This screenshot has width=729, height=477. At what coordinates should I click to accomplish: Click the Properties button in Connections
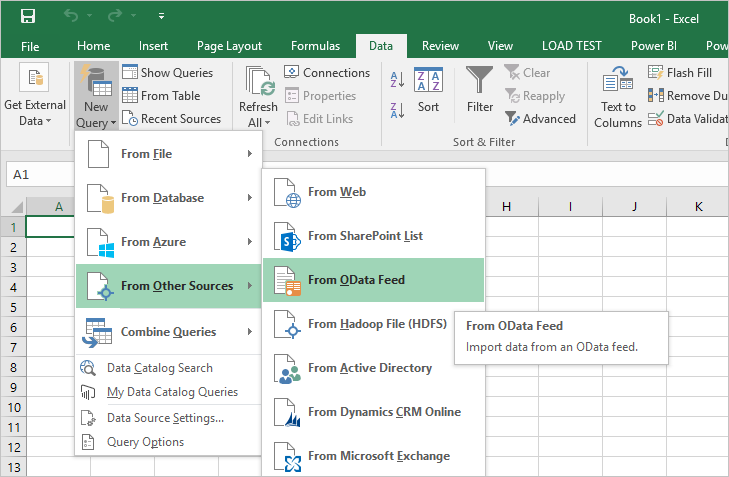coord(320,96)
